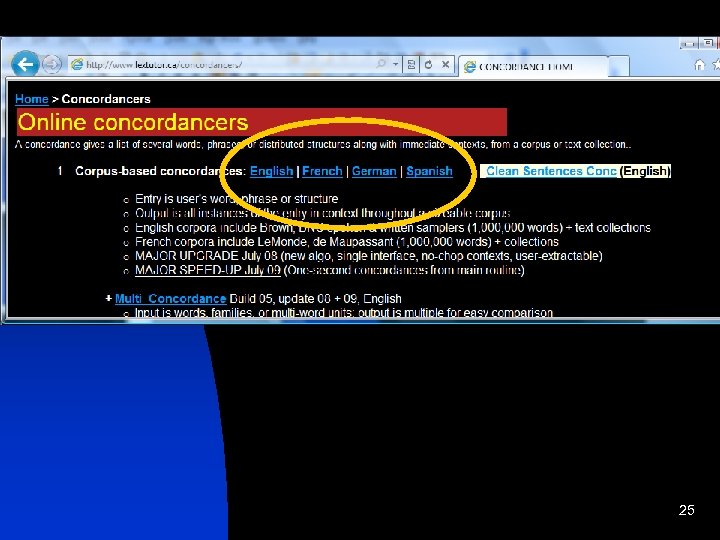
Task: Open Clean Sentences Conc link
Action: tap(551, 171)
